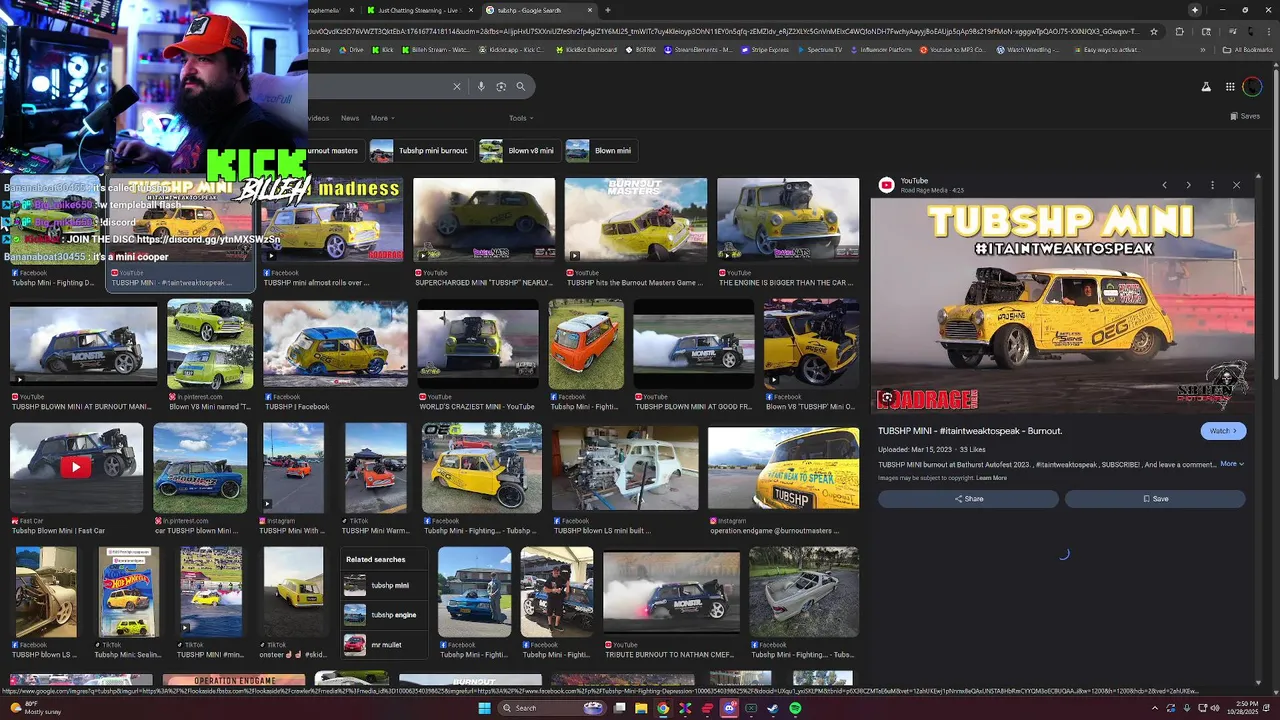
Task: Show hidden system tray icons
Action: [1155, 708]
